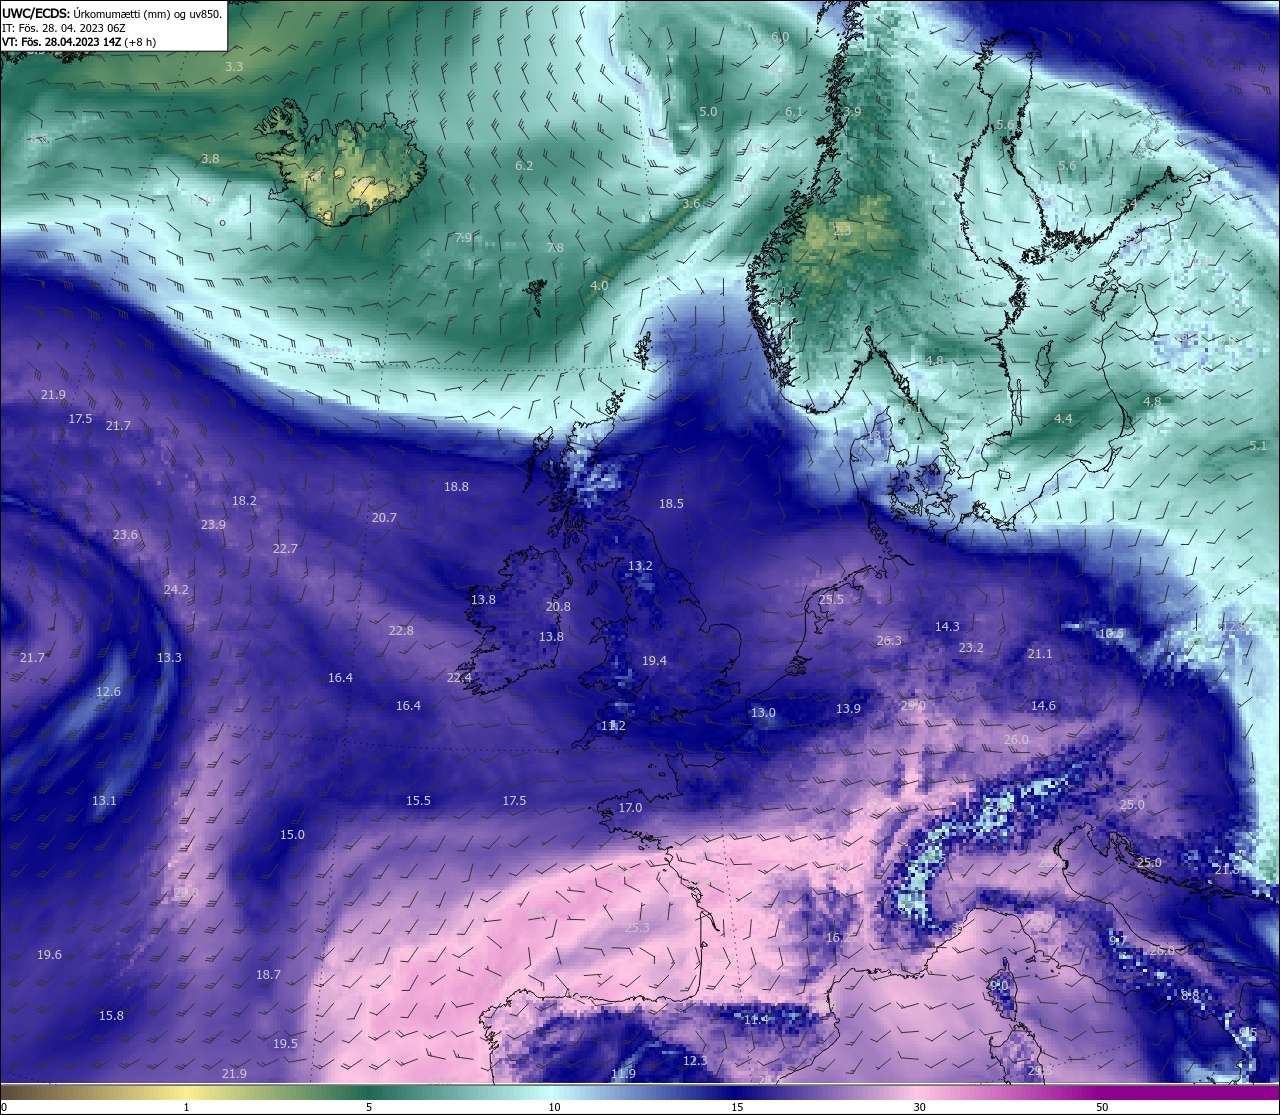Click the 22.4 value label
1280x1115 pixels.
tap(459, 678)
